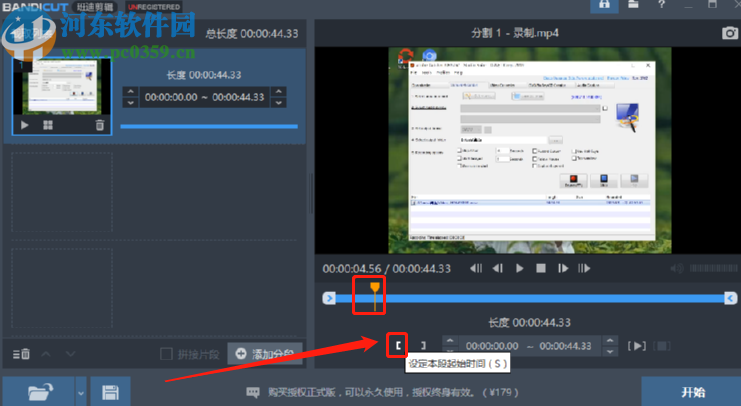Viewport: 741px width, 406px height.
Task: Expand the dropdown arrow next to open file
Action: (x=81, y=392)
